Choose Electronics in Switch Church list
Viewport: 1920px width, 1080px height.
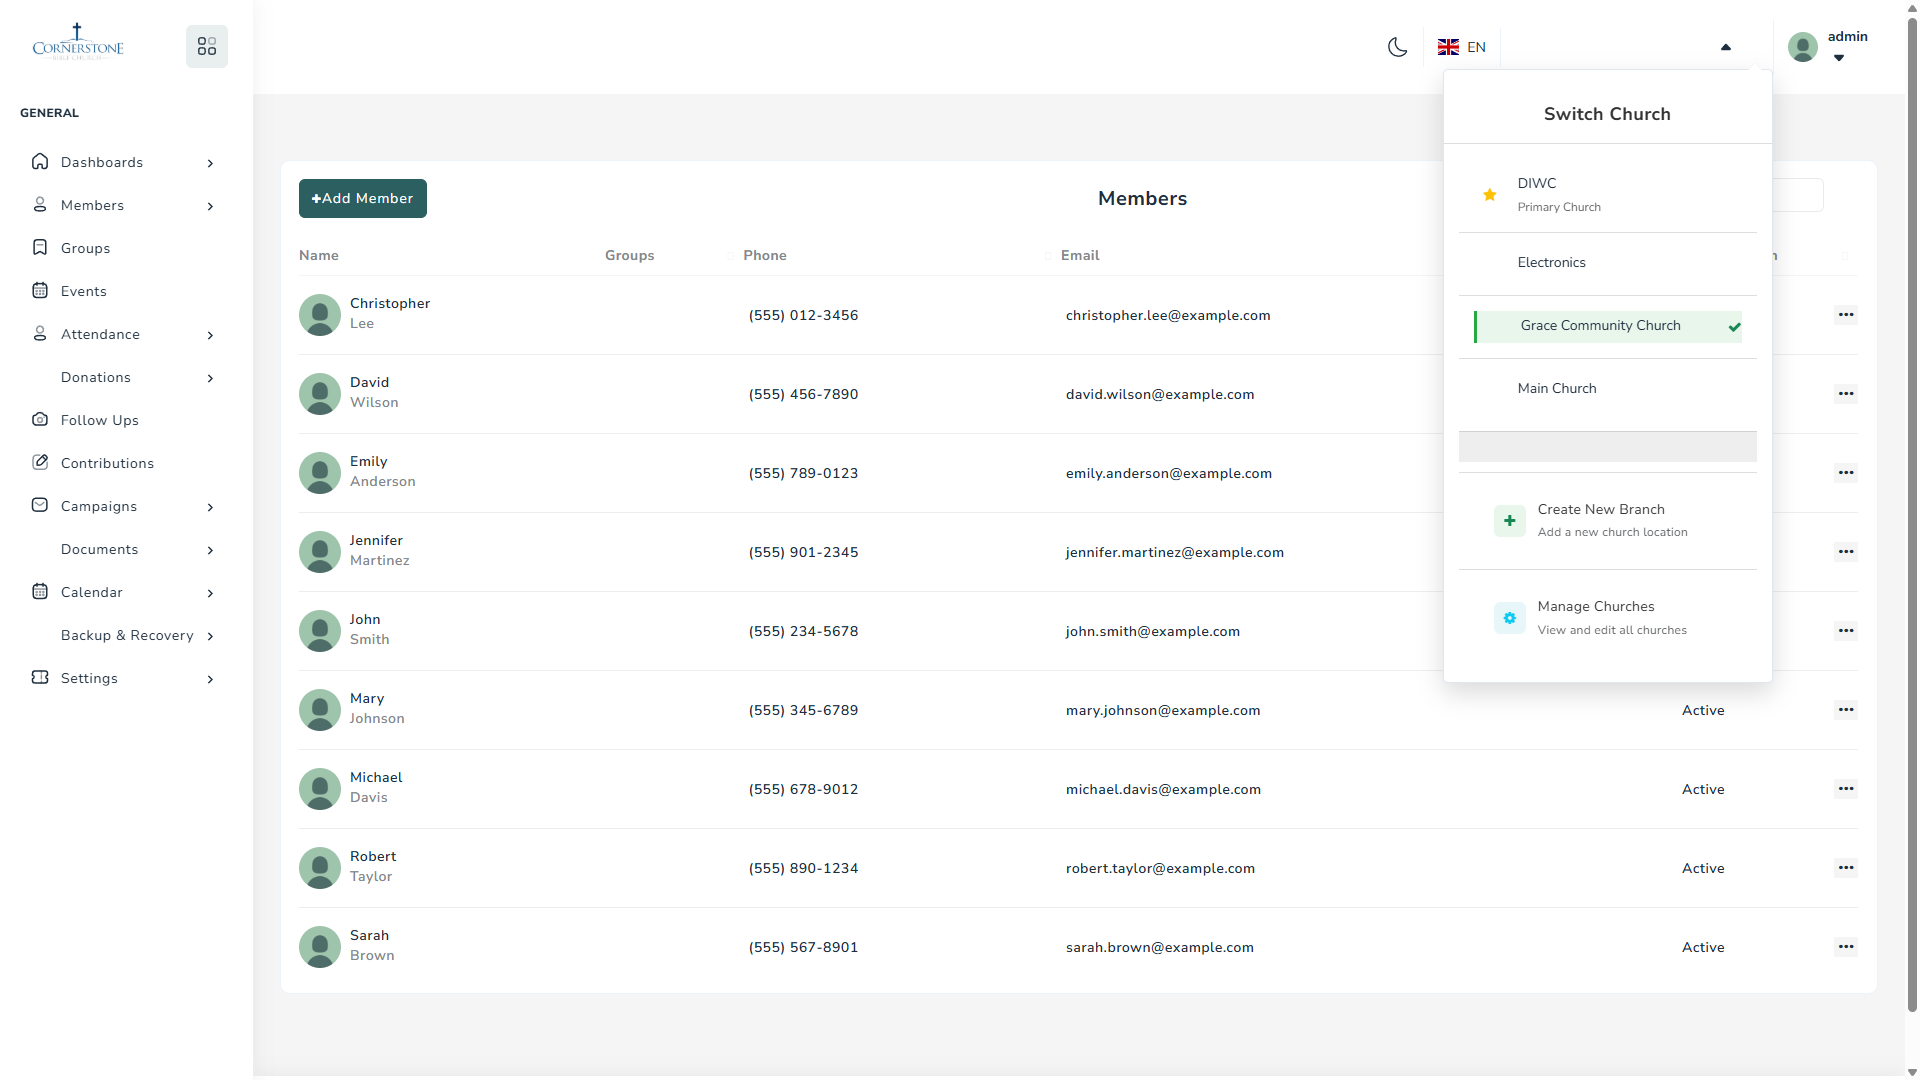1551,263
